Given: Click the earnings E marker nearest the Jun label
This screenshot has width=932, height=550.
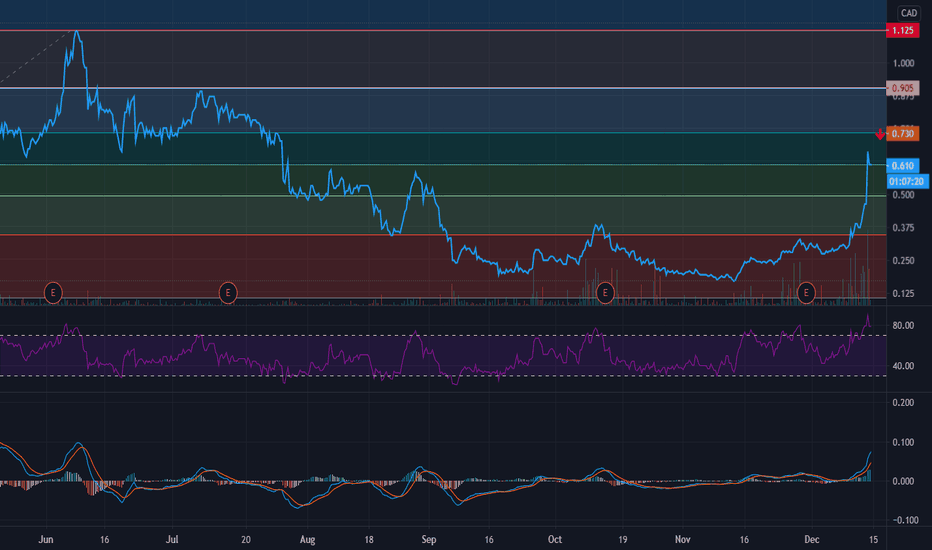Looking at the screenshot, I should pyautogui.click(x=53, y=293).
